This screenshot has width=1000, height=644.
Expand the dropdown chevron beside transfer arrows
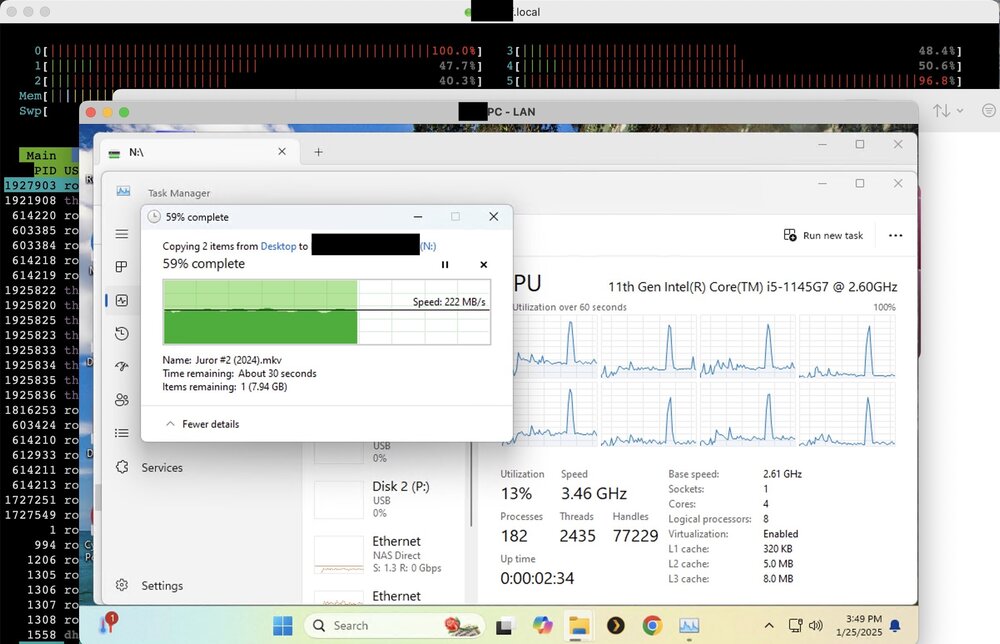pyautogui.click(x=960, y=111)
